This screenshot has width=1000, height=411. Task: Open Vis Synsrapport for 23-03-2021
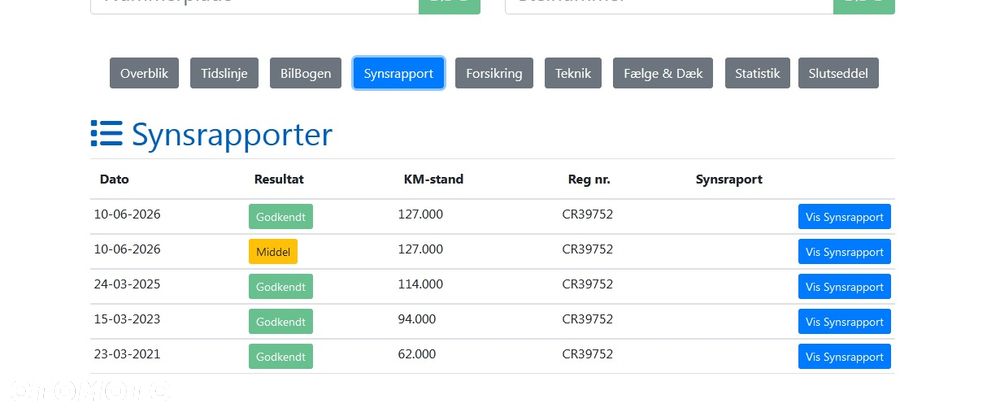844,357
